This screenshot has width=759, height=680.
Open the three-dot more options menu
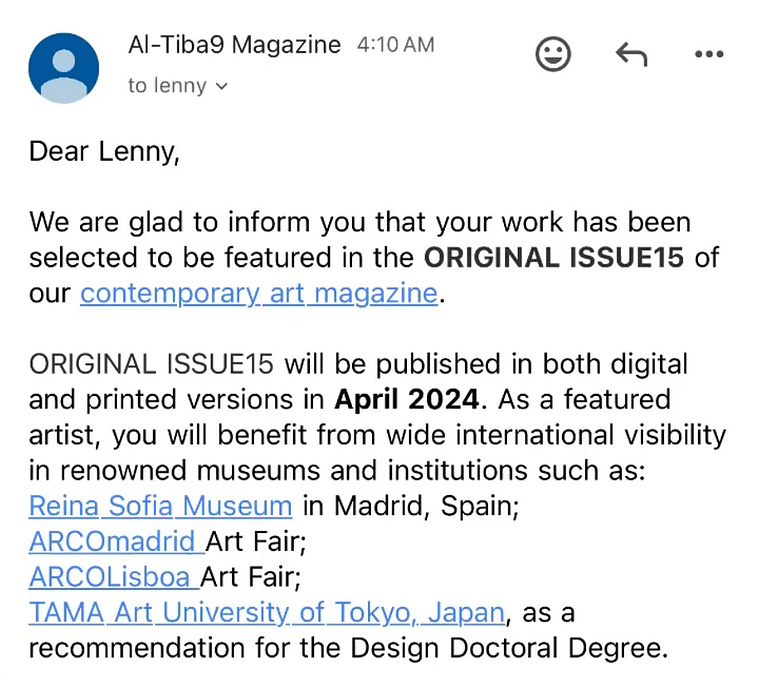coord(709,54)
